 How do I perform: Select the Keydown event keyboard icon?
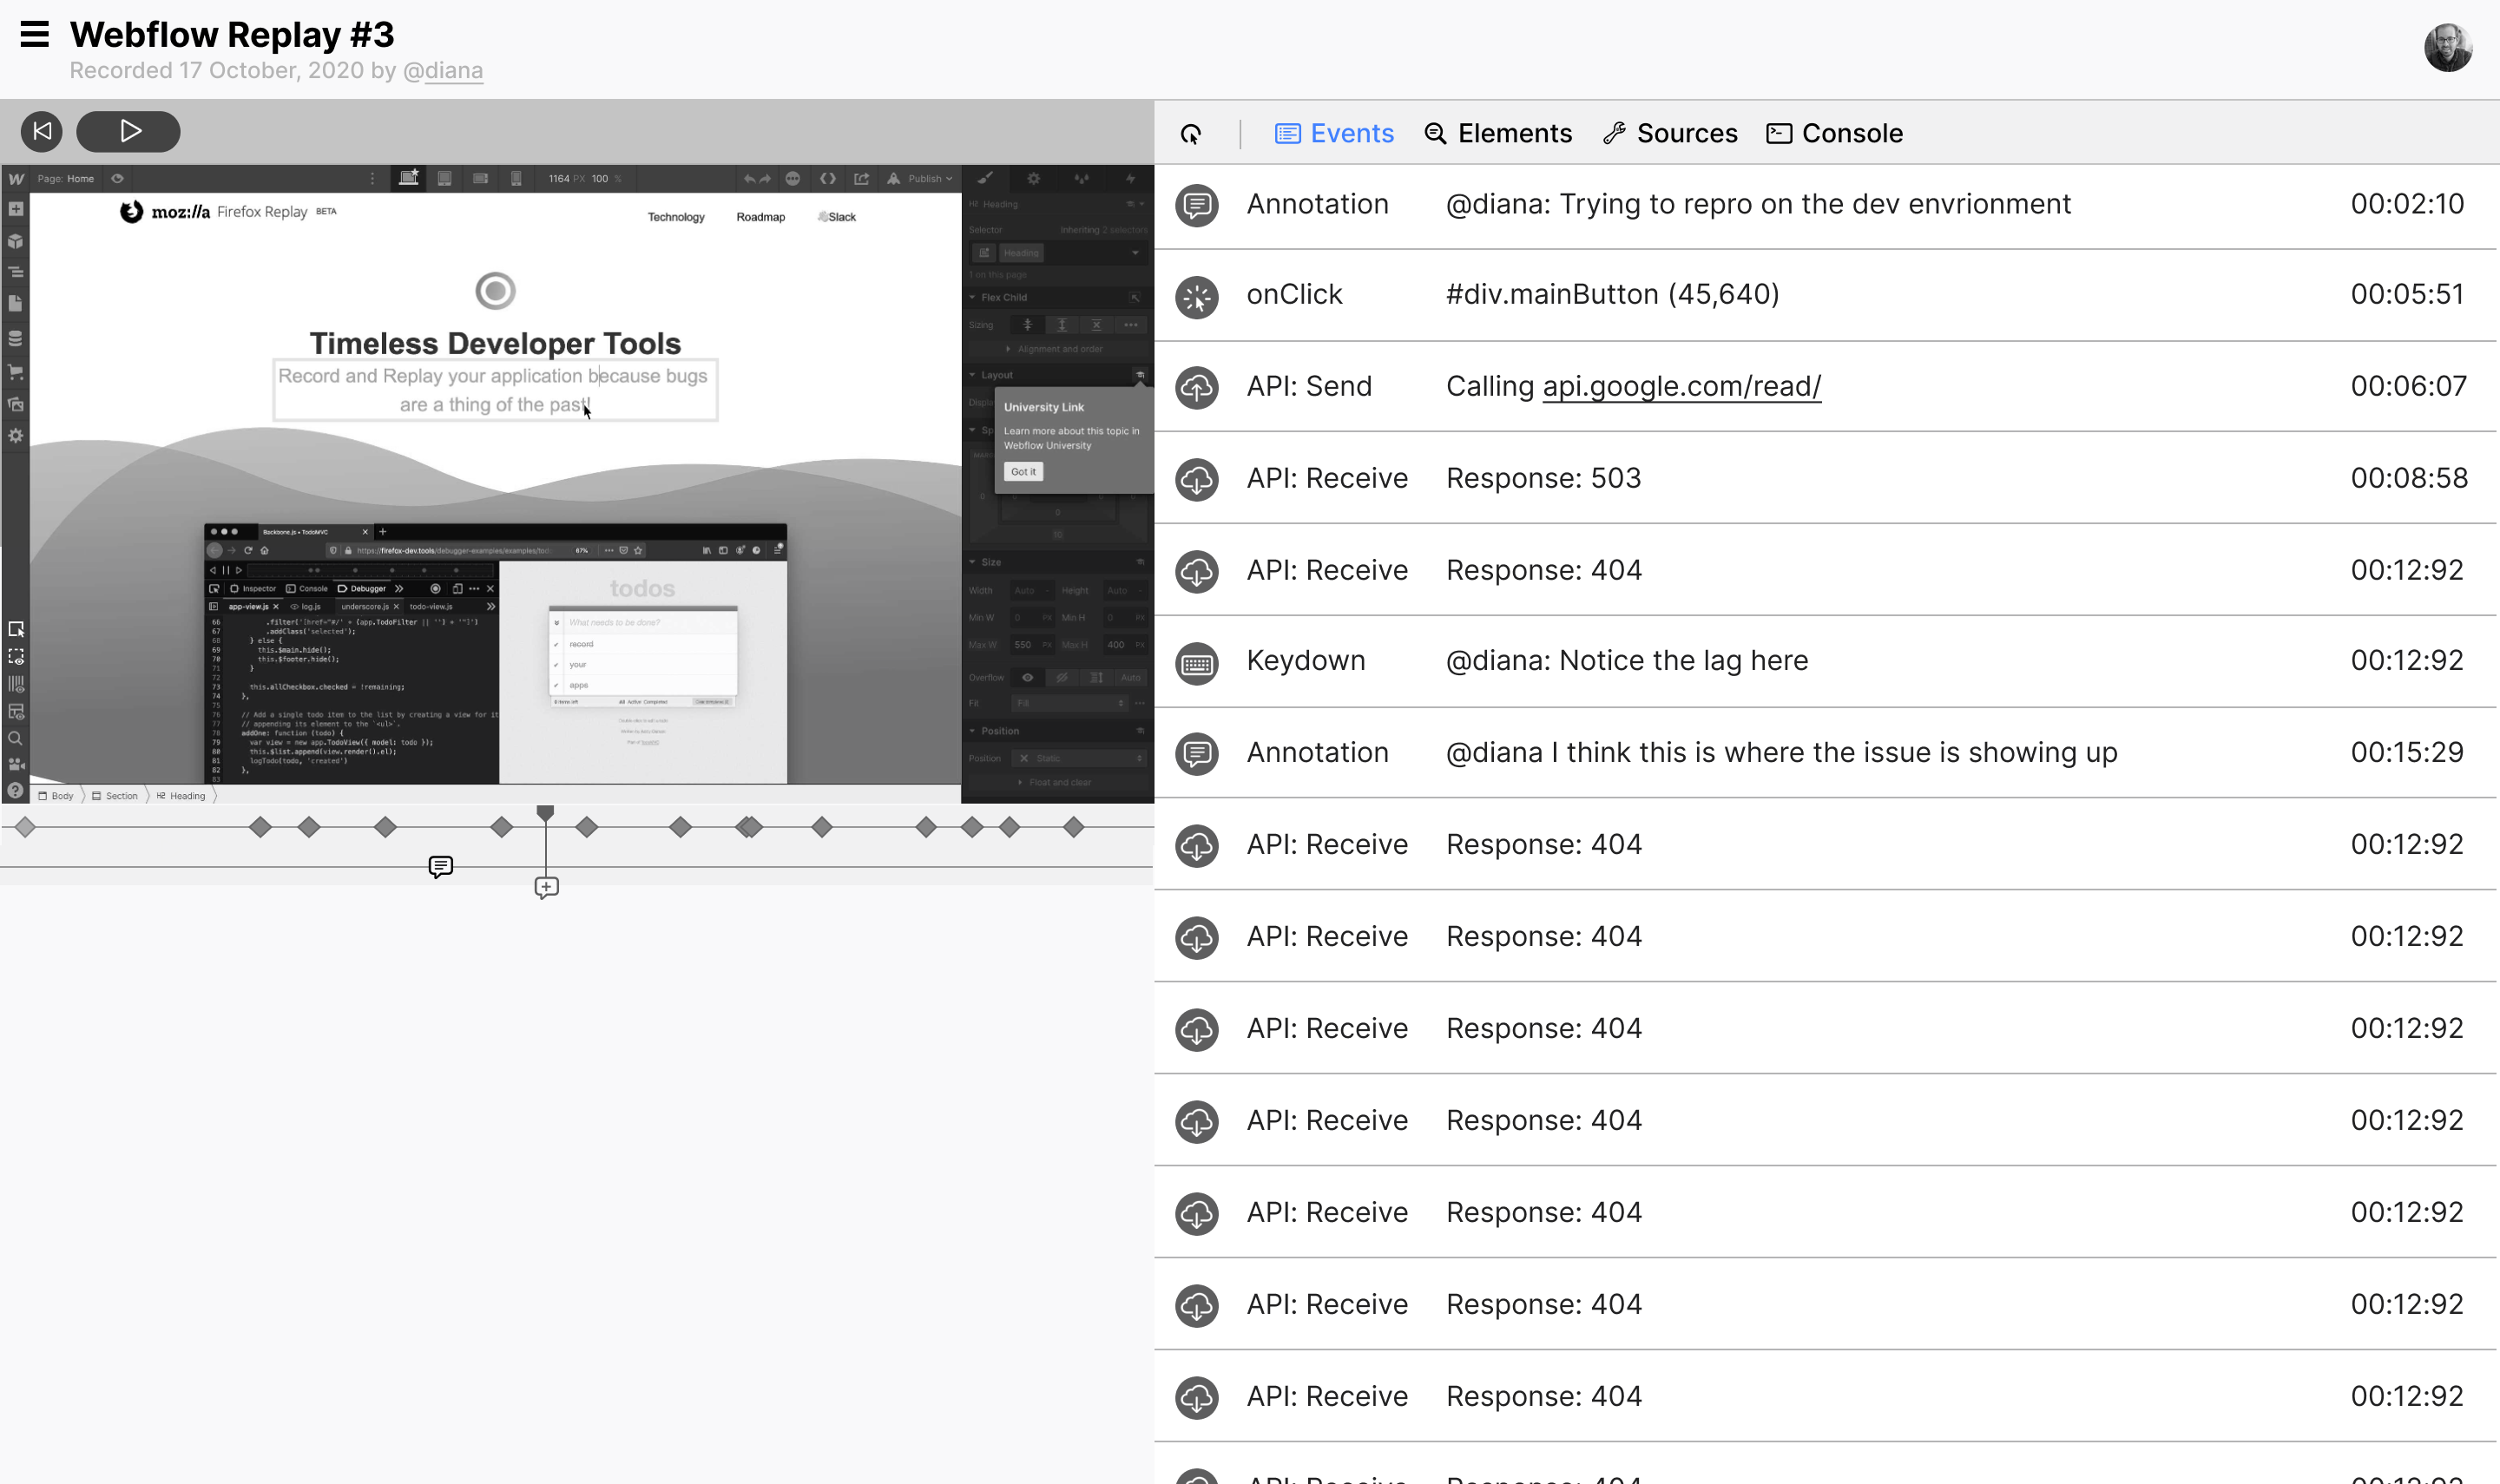click(1196, 662)
